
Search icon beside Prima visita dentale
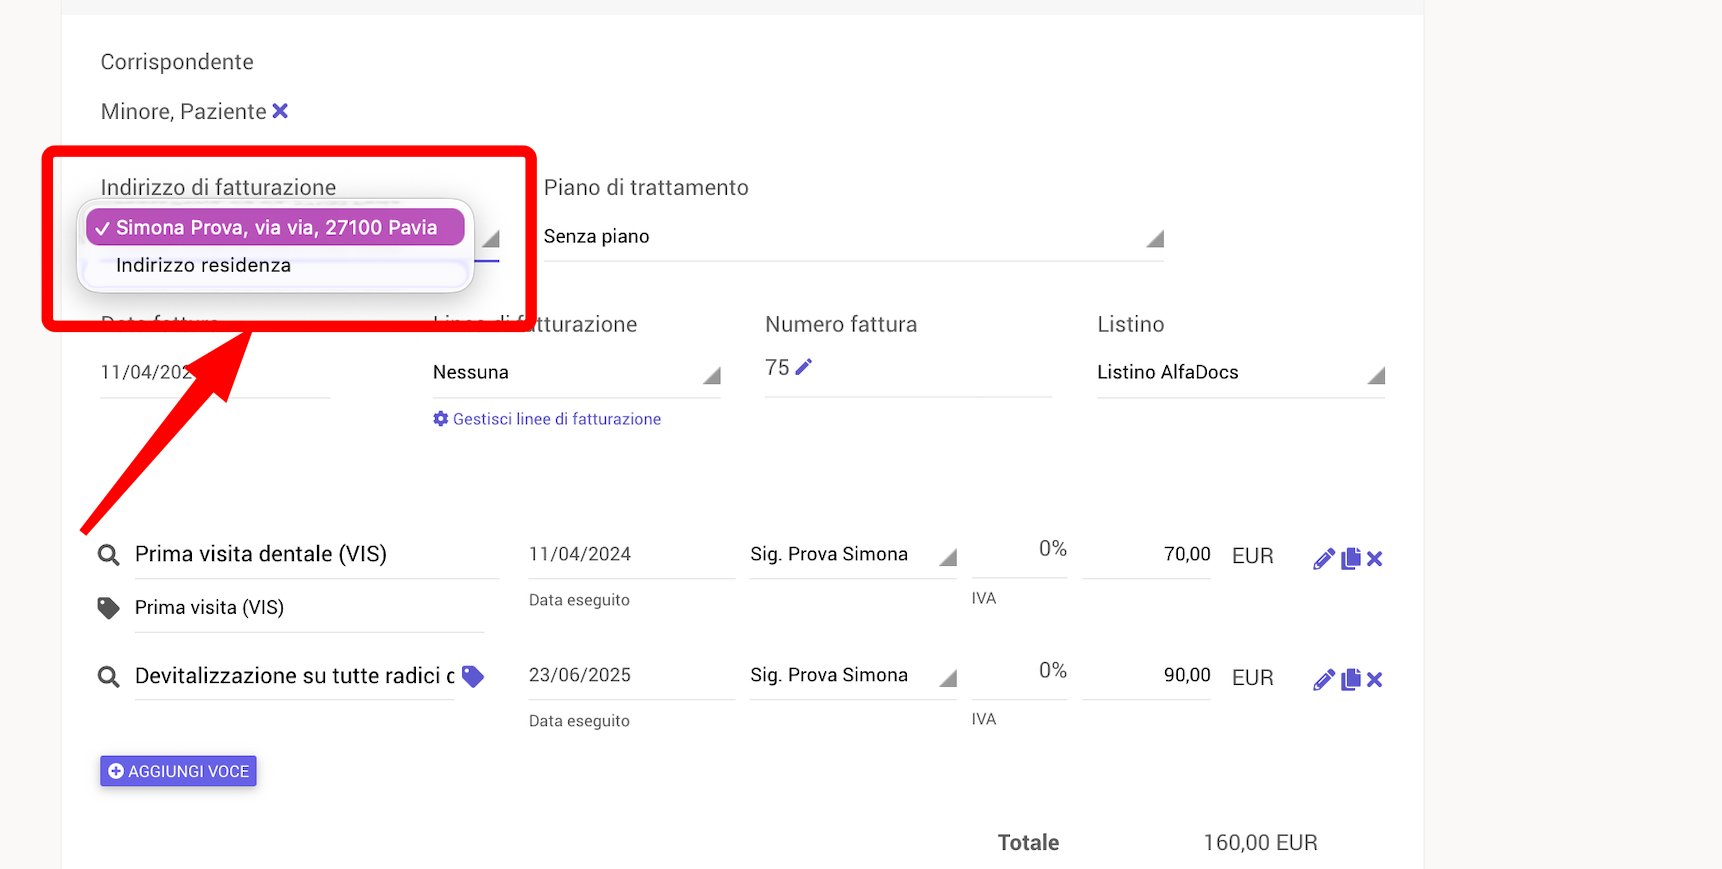point(108,555)
